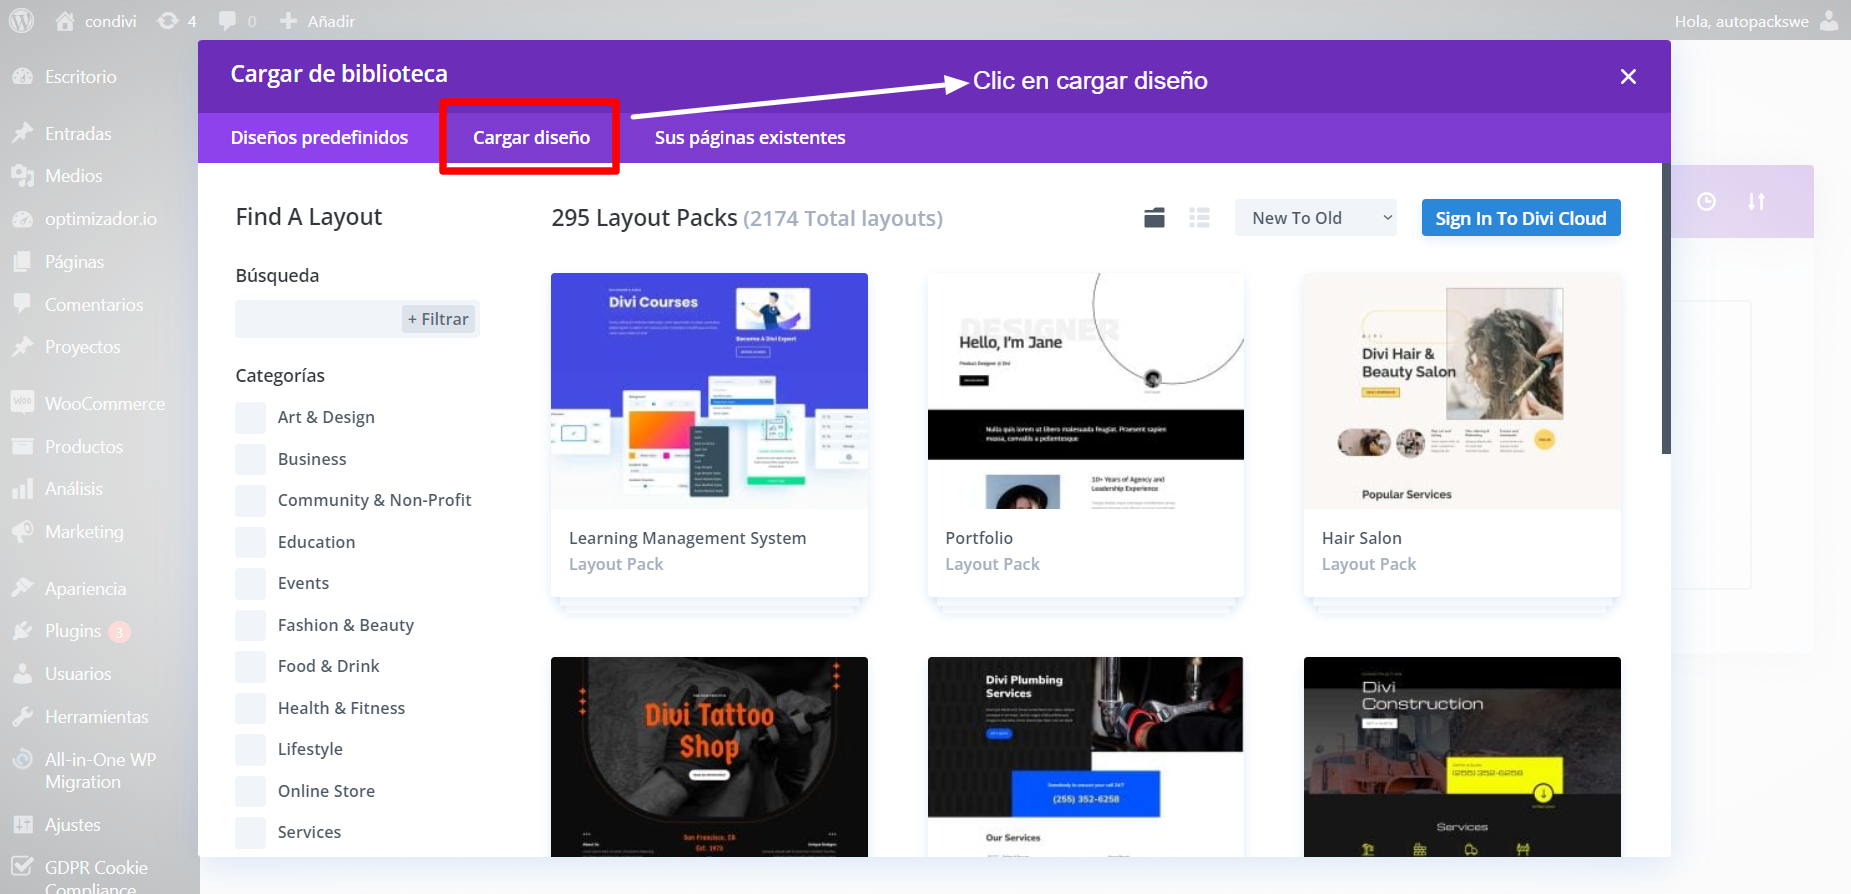The image size is (1851, 894).
Task: Open the Hello, I'm Jane portfolio thumbnail
Action: click(1086, 391)
